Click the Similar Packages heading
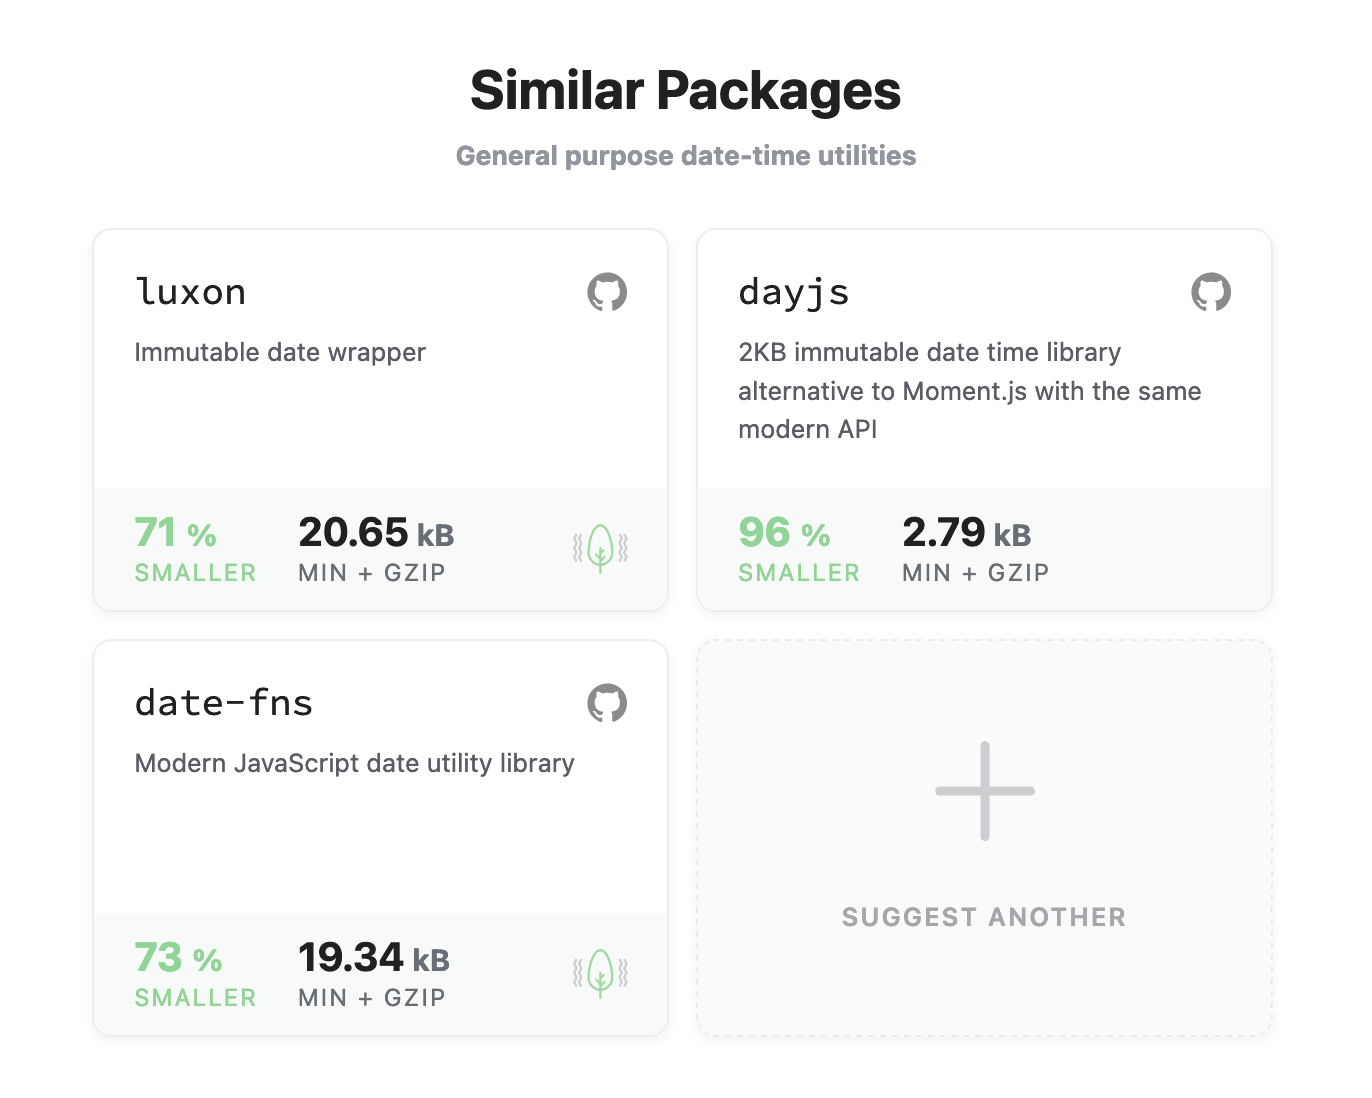The height and width of the screenshot is (1098, 1372). (685, 91)
